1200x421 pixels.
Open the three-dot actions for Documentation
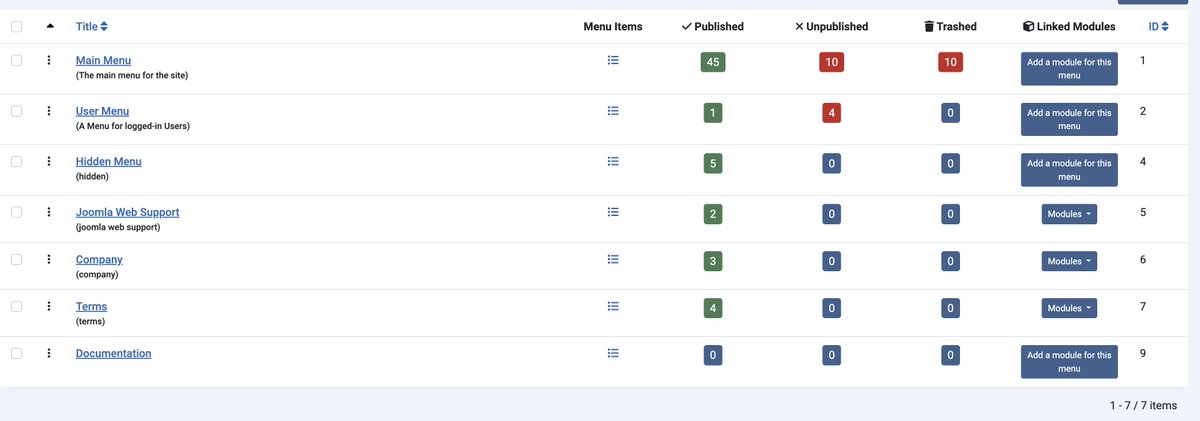pyautogui.click(x=48, y=353)
